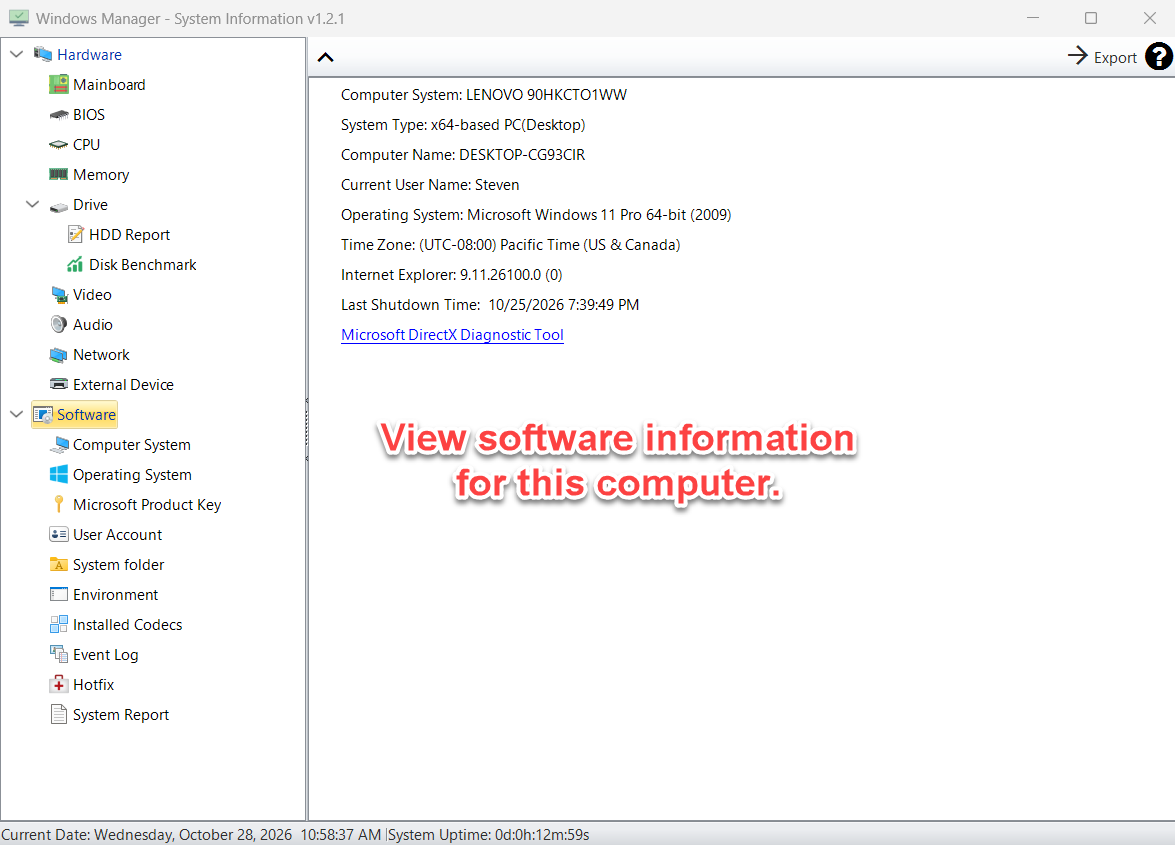Click the Network icon in tree
The width and height of the screenshot is (1175, 847).
58,355
